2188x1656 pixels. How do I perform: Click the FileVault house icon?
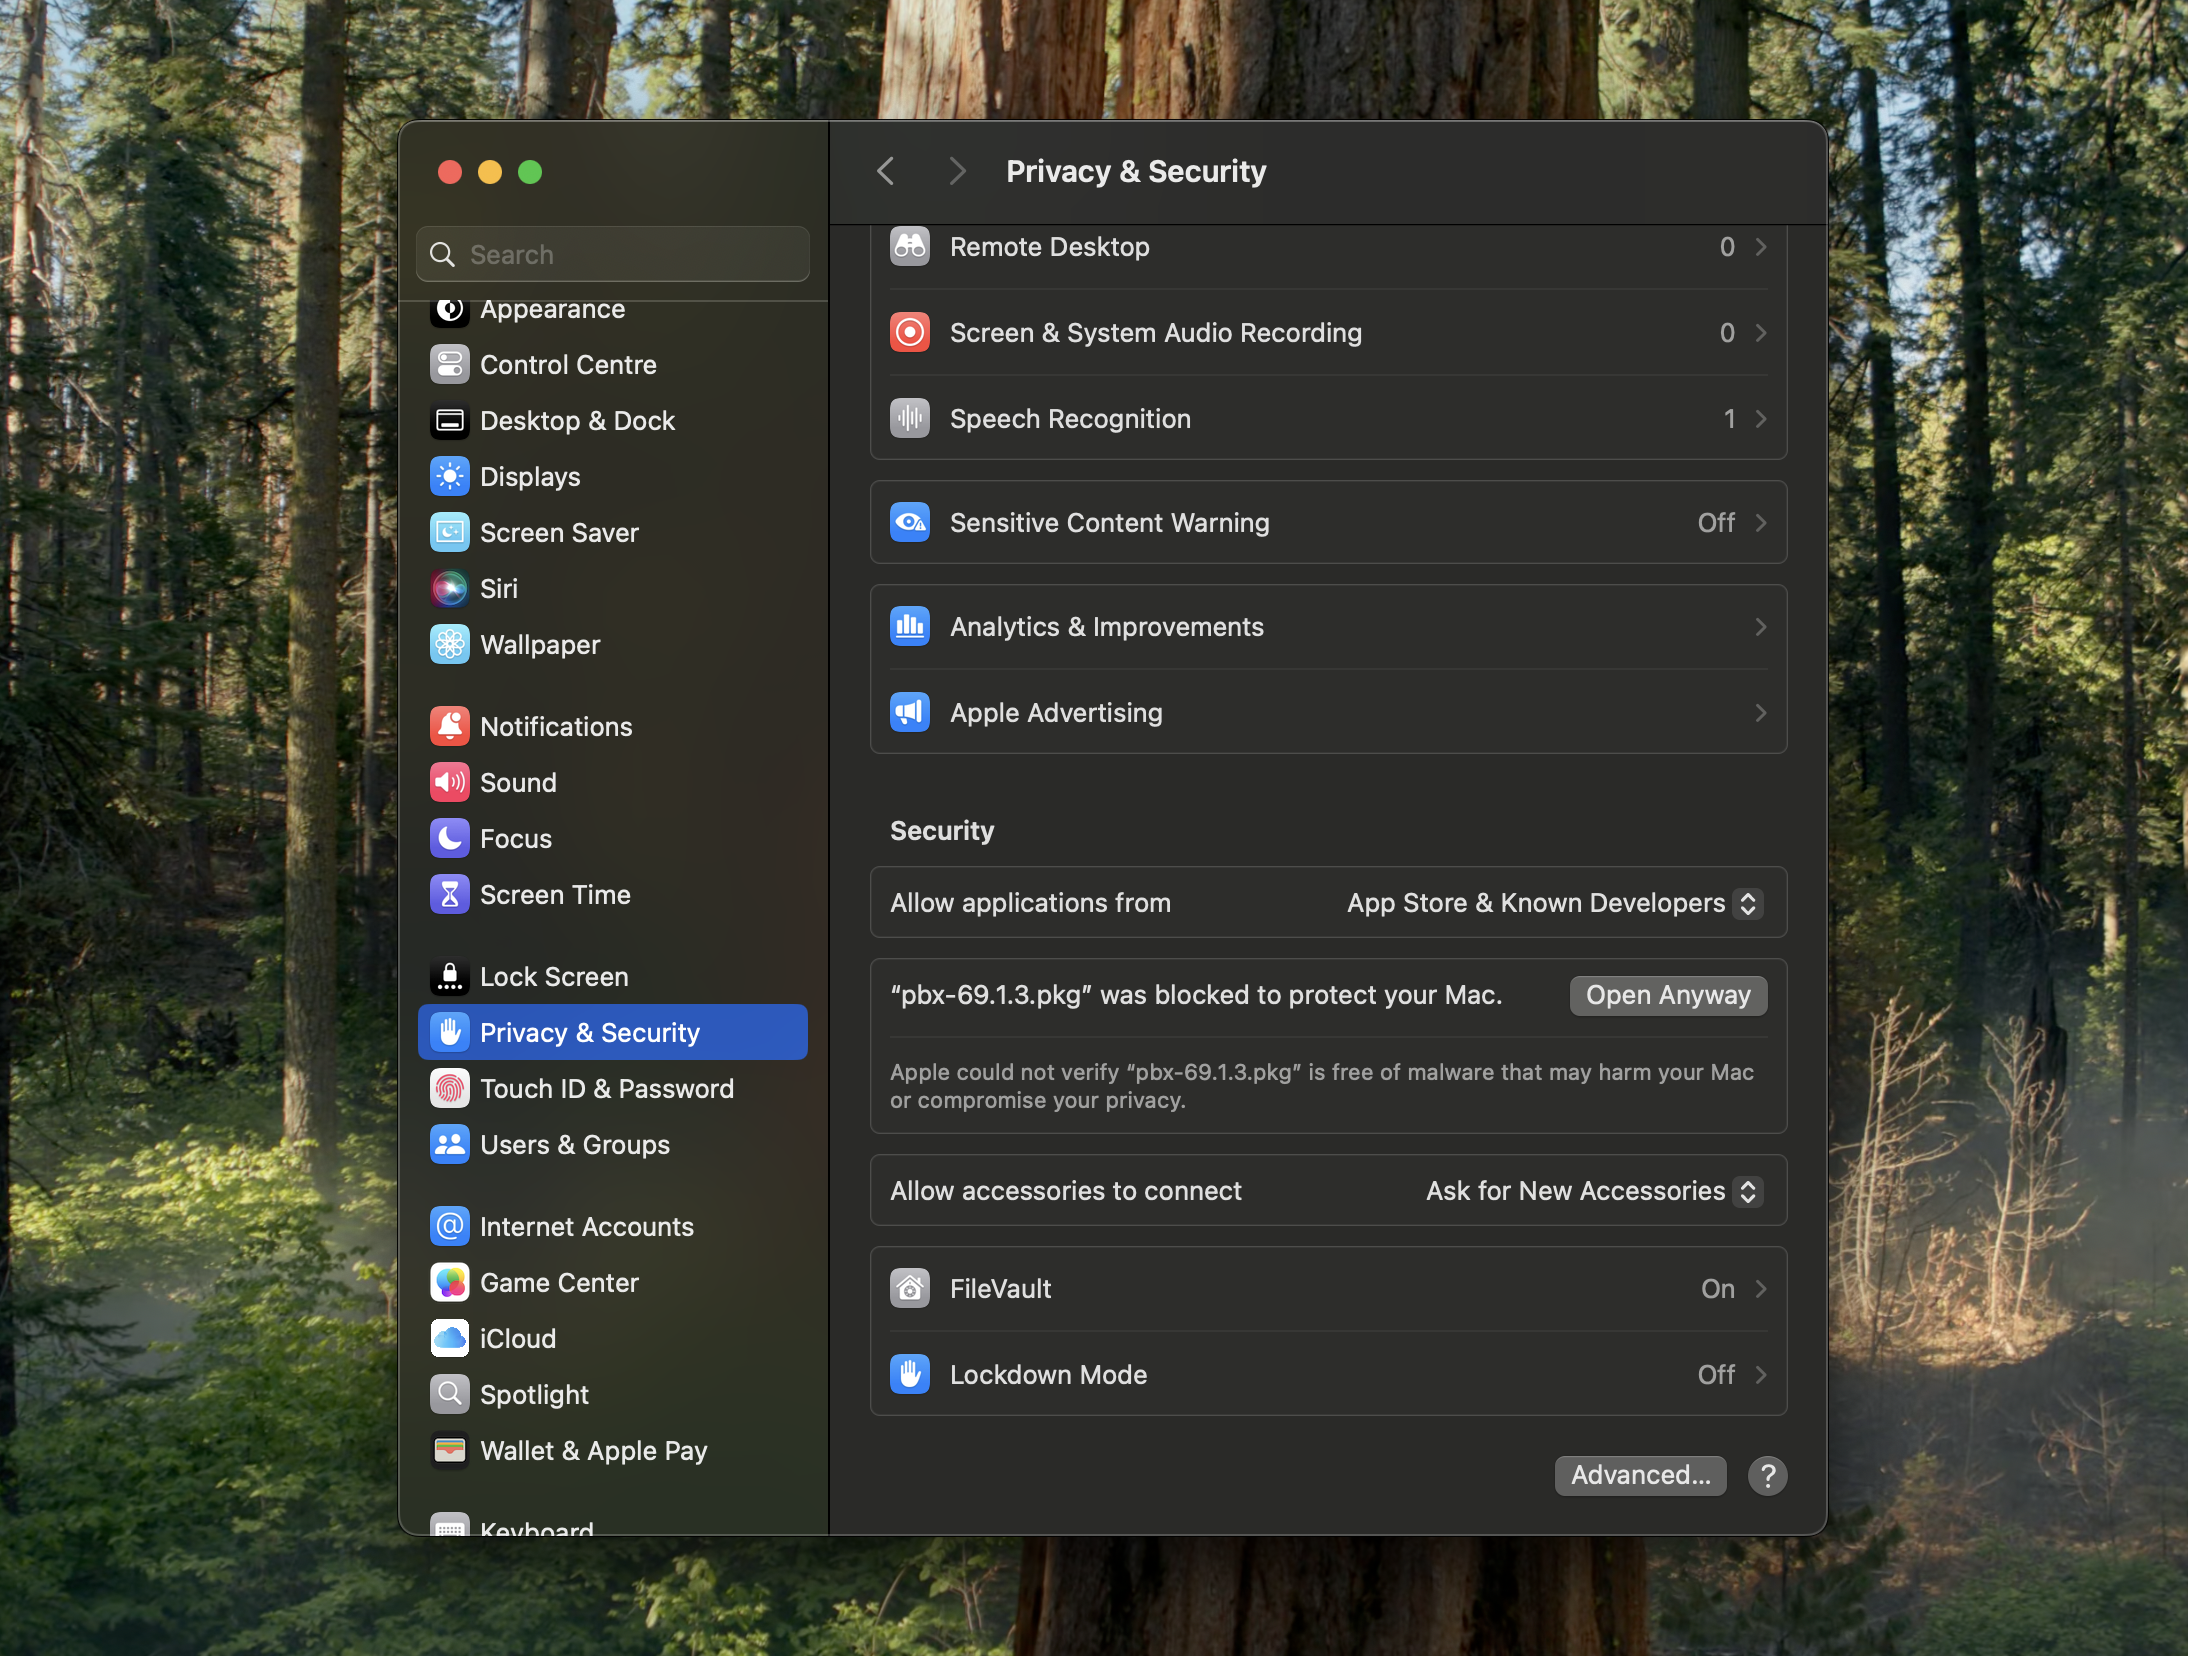tap(908, 1288)
